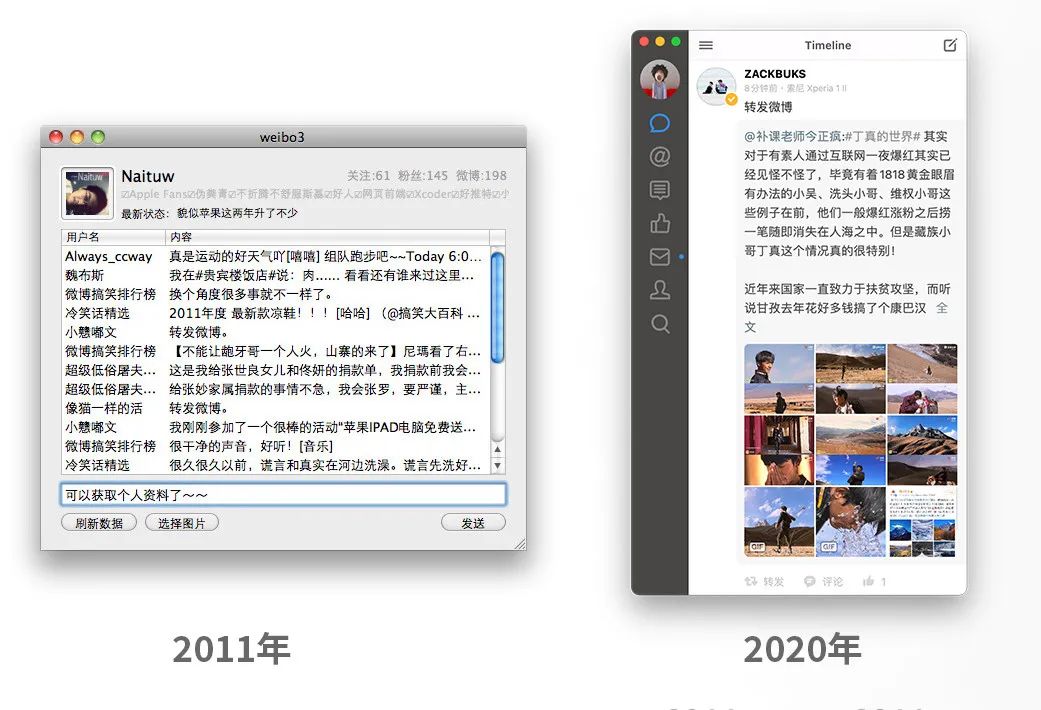Screen dimensions: 1041x710
Task: Open the hamburger menu beside Timeline
Action: coord(706,45)
